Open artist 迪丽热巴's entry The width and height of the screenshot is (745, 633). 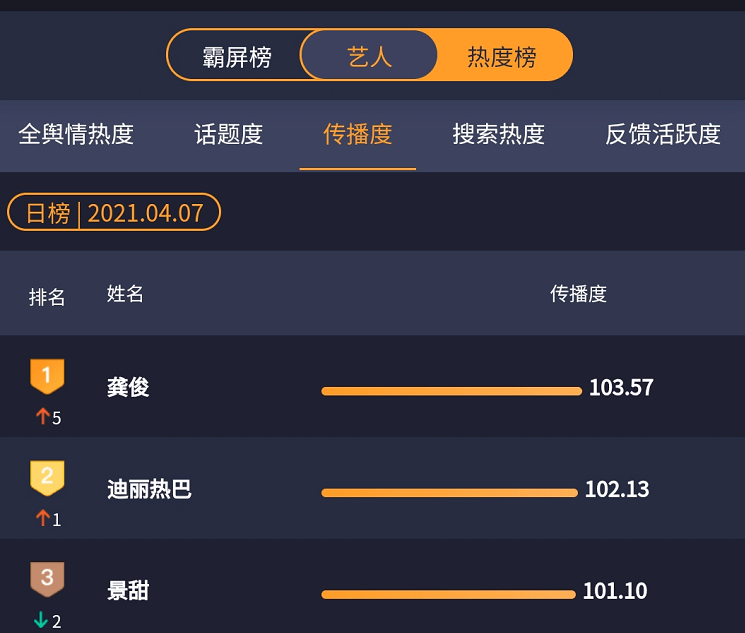(x=372, y=488)
